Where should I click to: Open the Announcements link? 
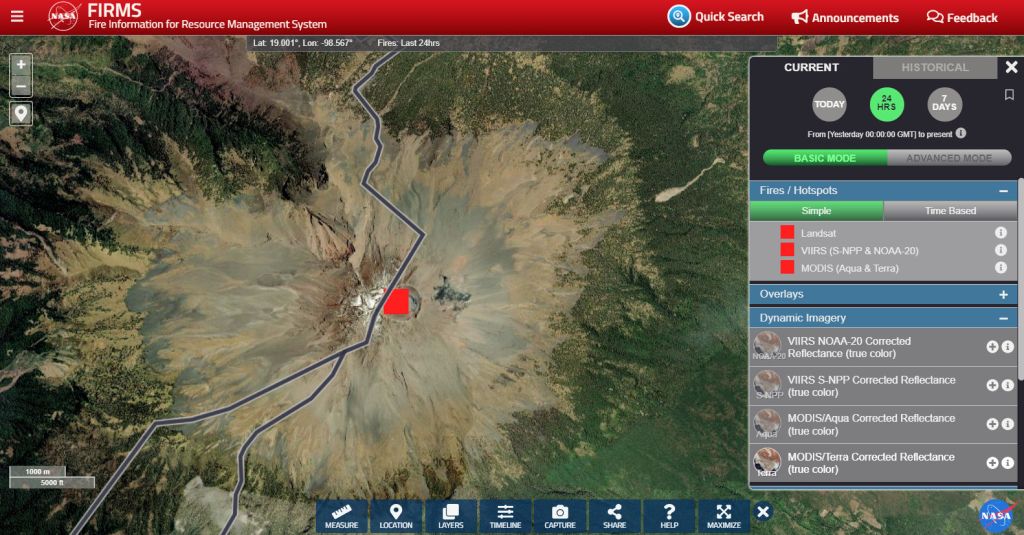tap(845, 18)
